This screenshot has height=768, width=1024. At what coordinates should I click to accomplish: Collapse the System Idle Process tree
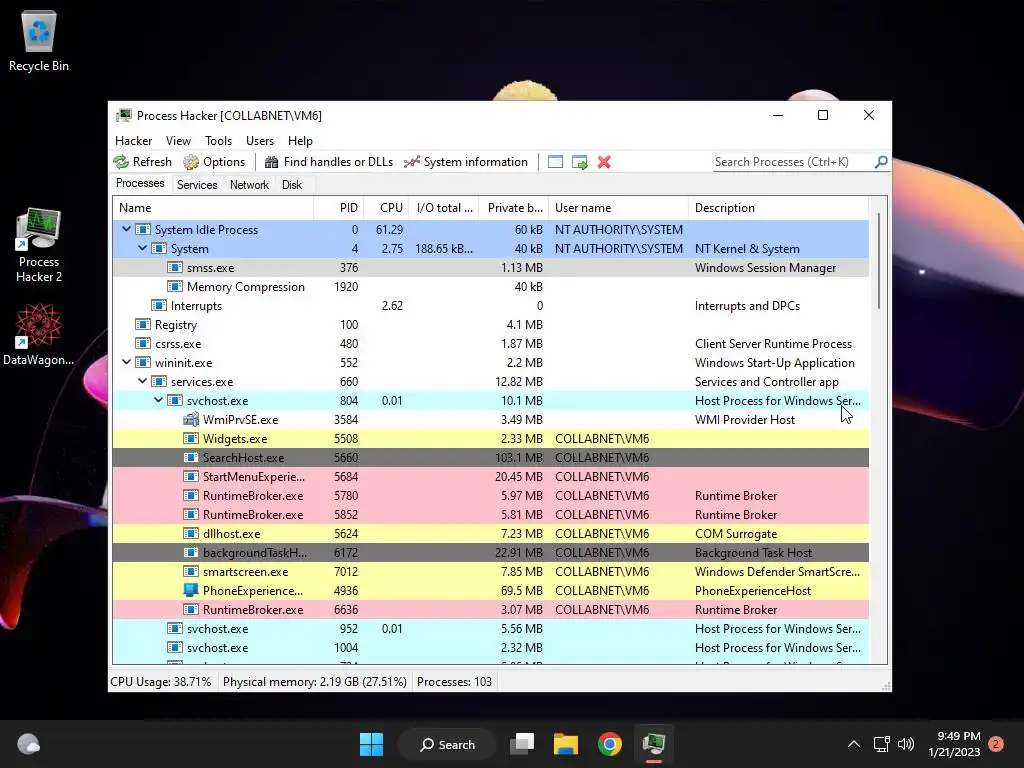tap(127, 229)
